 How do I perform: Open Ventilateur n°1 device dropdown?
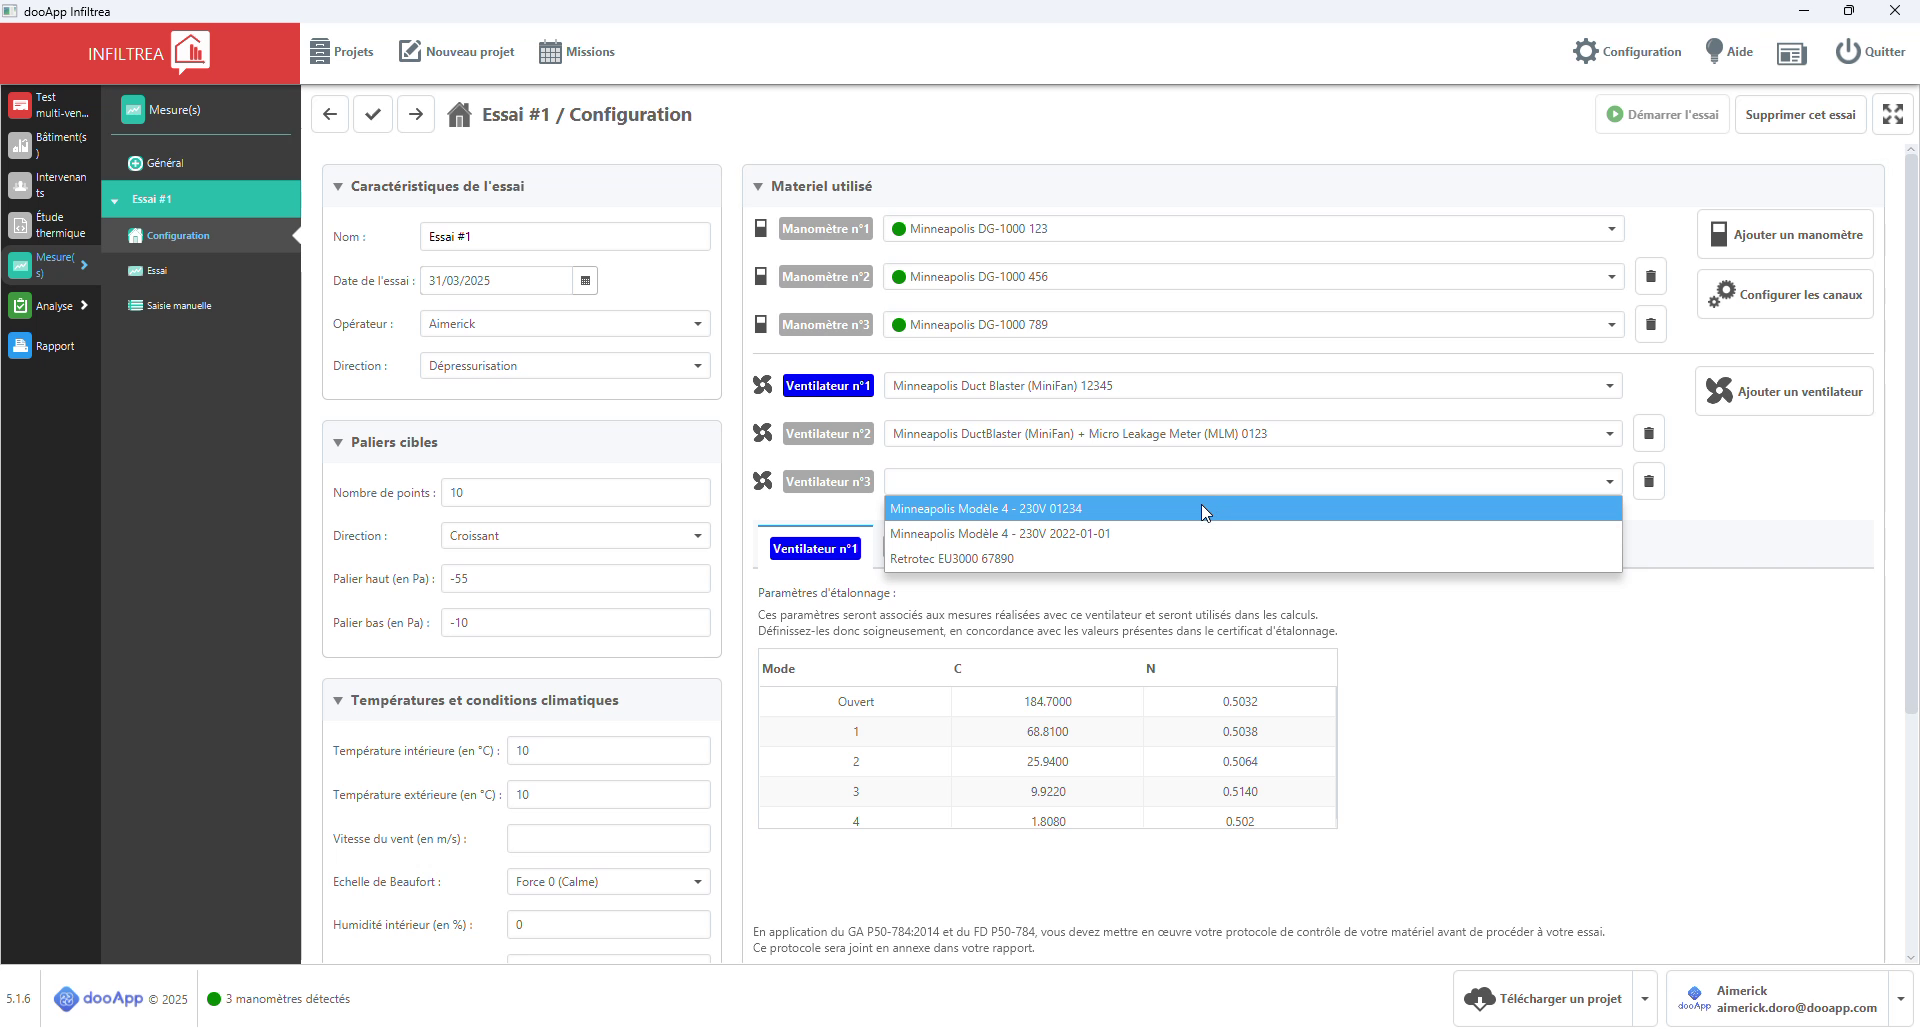(x=1253, y=386)
